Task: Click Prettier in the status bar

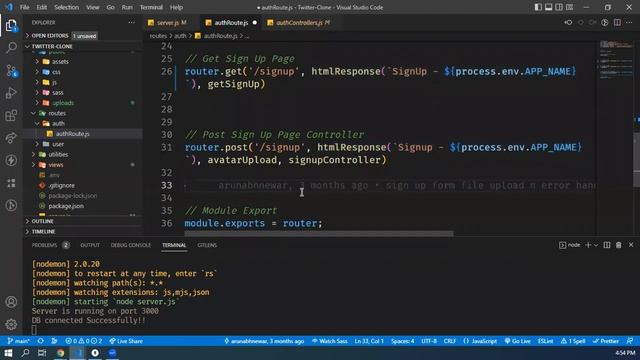Action: coord(606,341)
